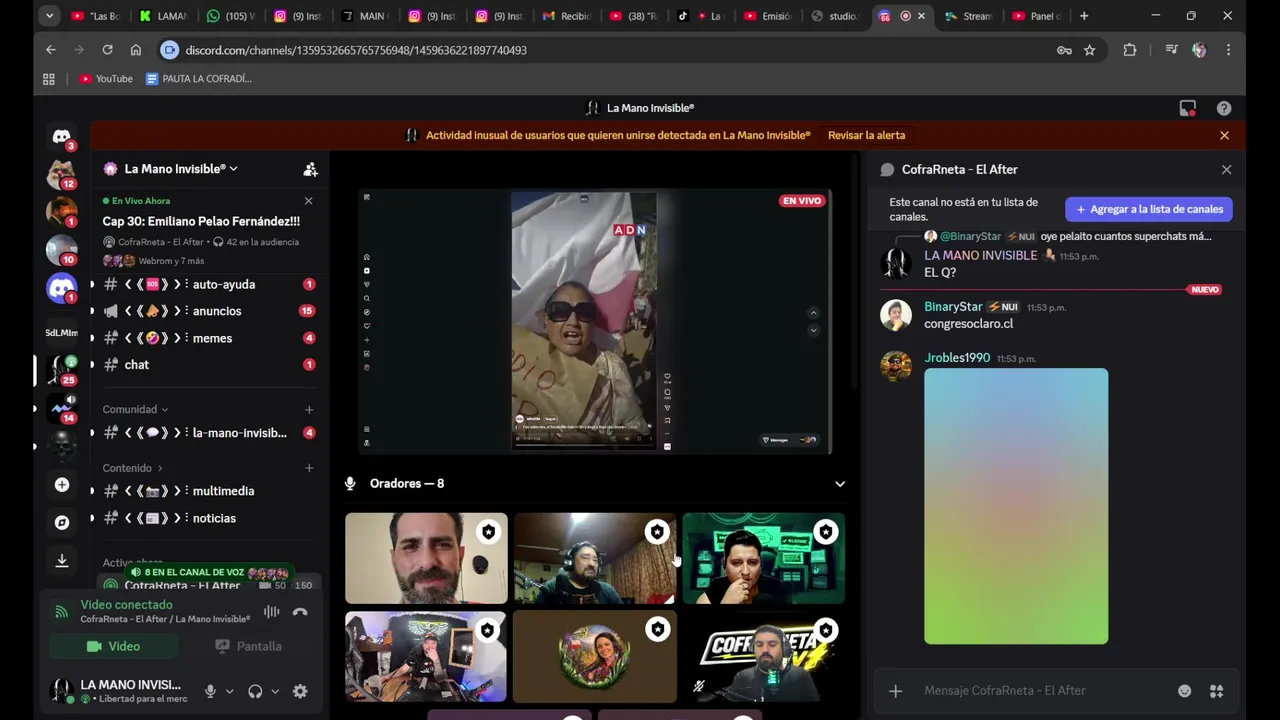Click the live stream video preview
This screenshot has height=720, width=1280.
click(595, 322)
